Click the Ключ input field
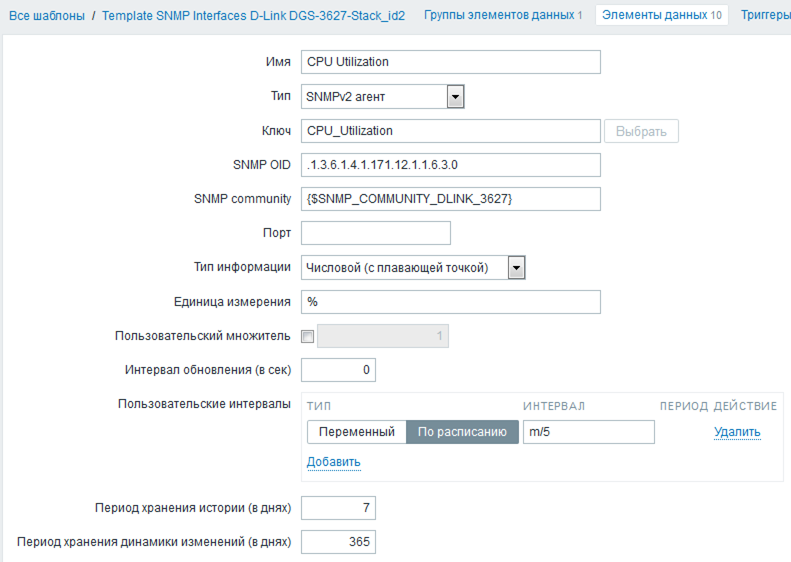Image resolution: width=791 pixels, height=562 pixels. coord(450,131)
